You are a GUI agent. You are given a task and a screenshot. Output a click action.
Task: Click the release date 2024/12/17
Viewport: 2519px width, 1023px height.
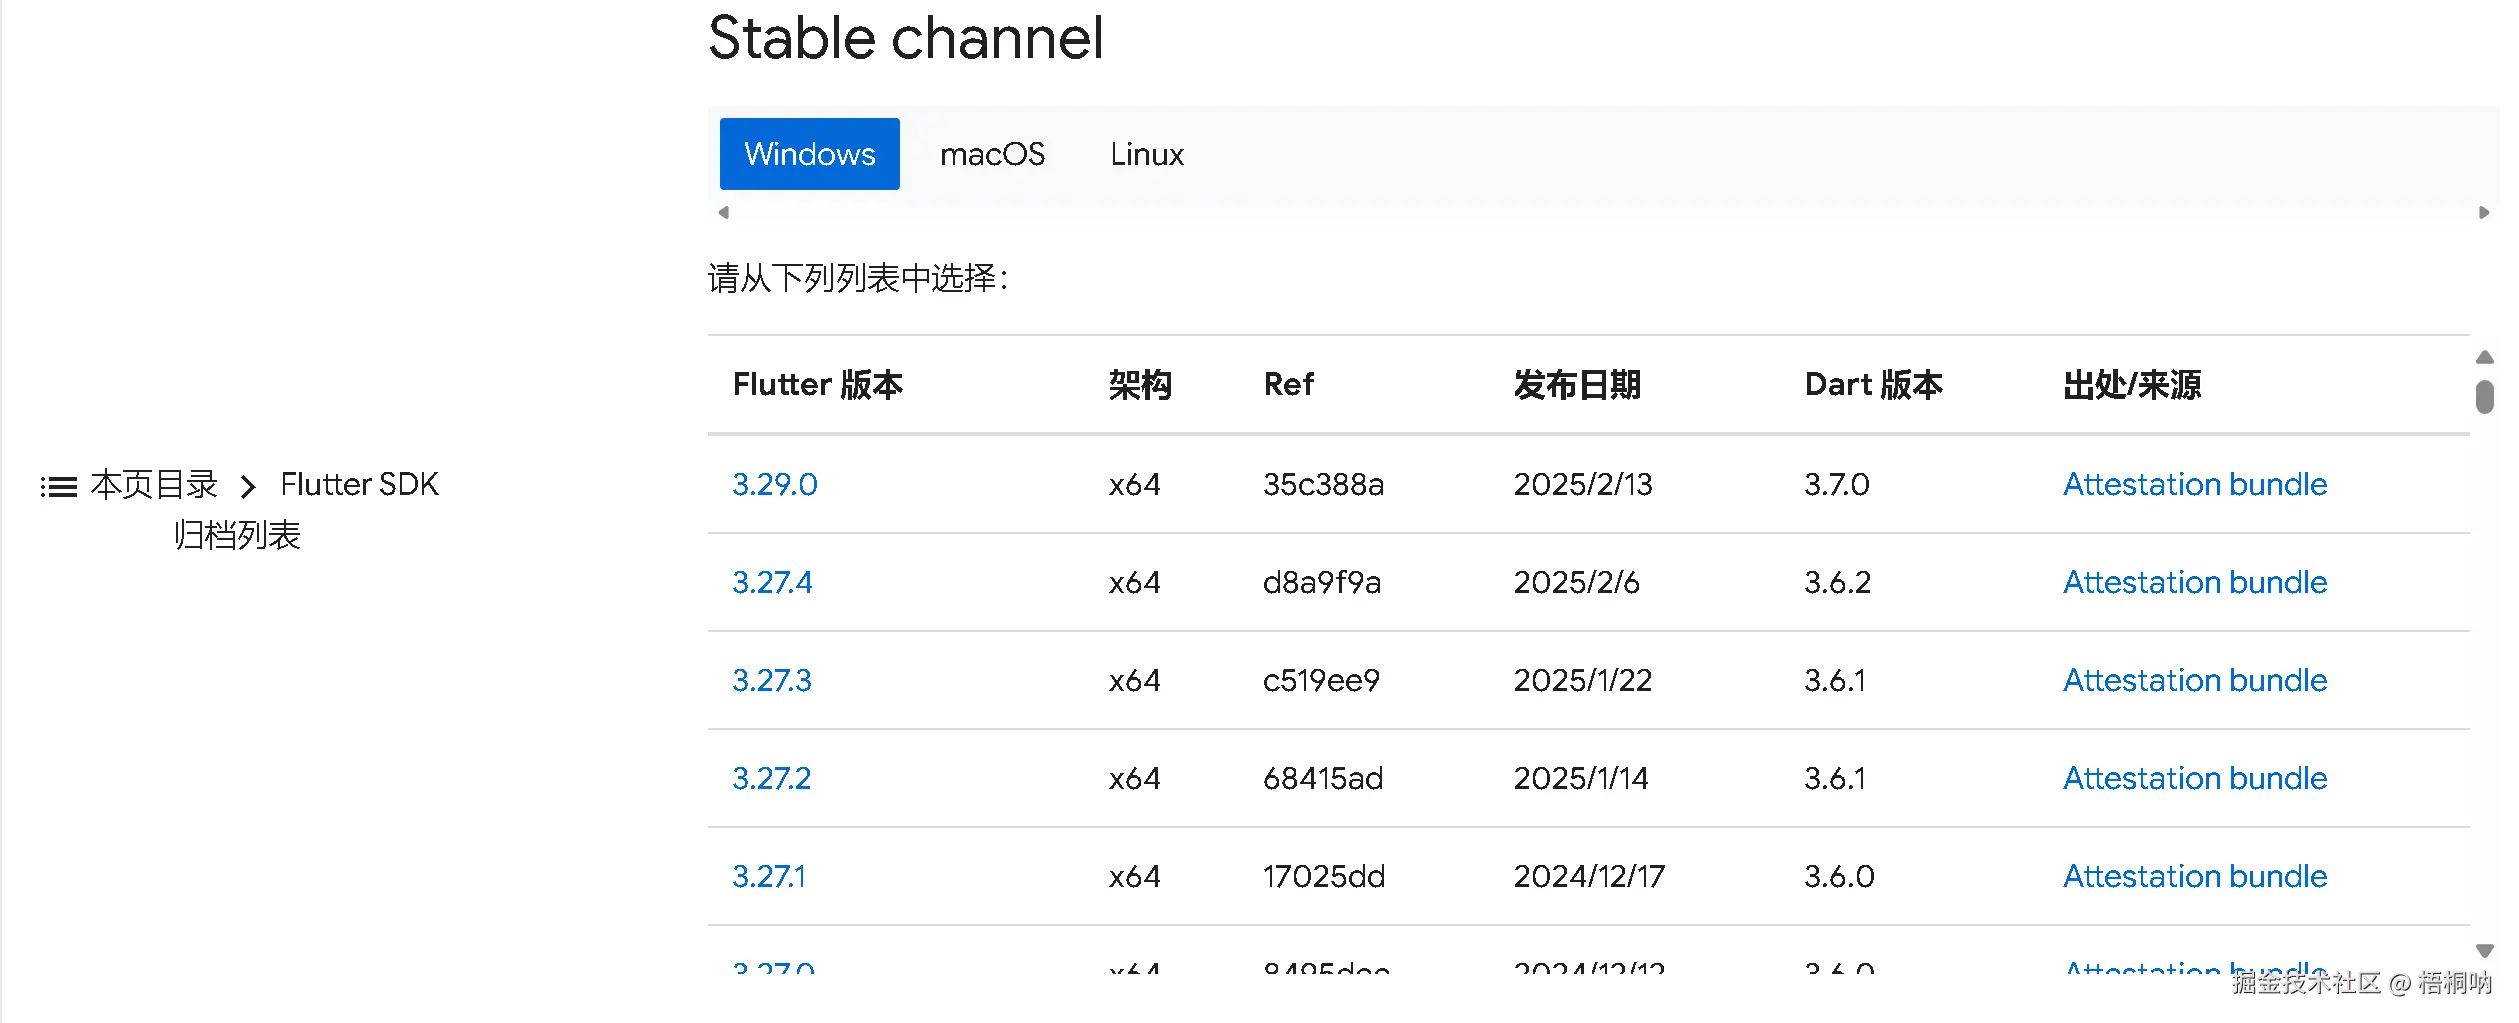[x=1589, y=877]
